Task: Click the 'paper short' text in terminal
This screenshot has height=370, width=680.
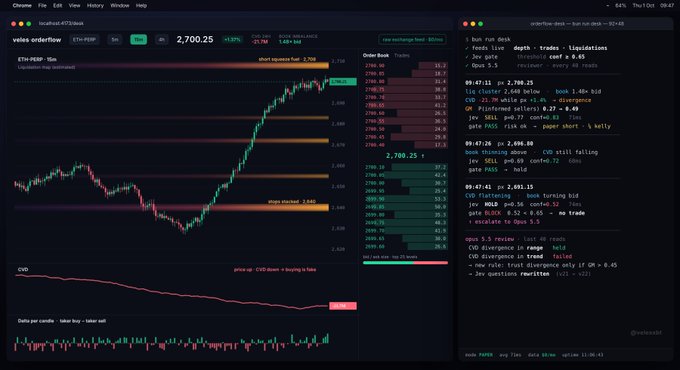Action: [x=560, y=126]
